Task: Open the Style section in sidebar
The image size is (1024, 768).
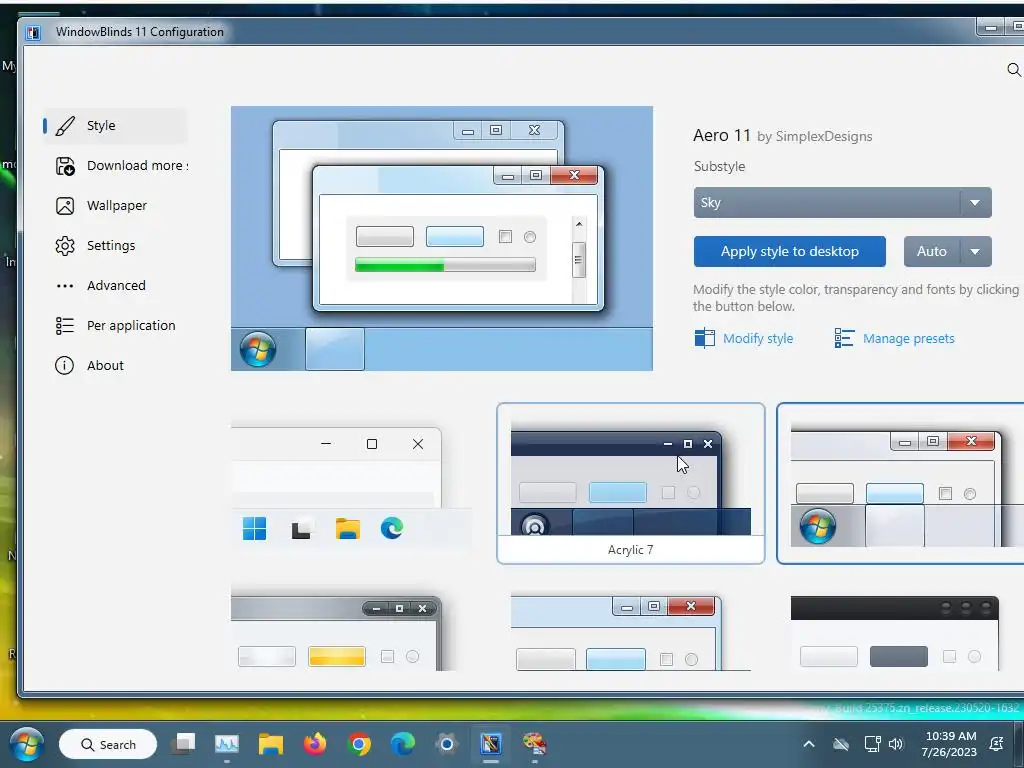Action: click(x=116, y=125)
